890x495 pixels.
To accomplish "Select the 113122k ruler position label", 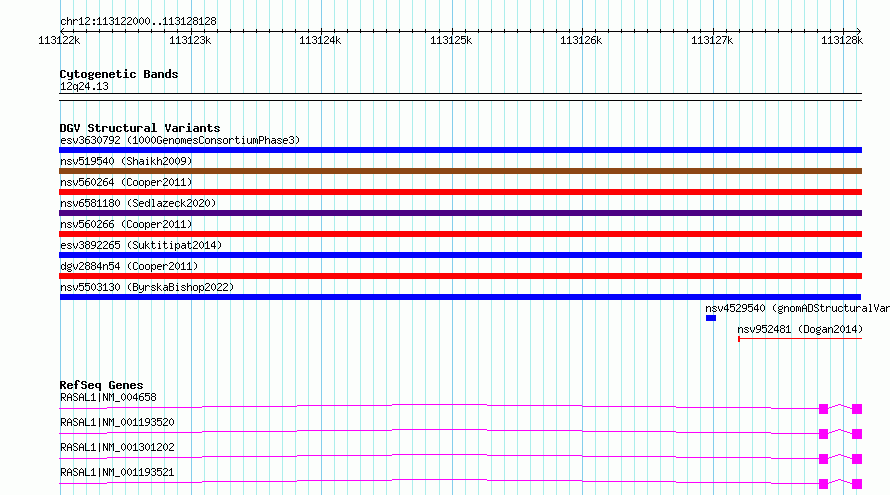I will (59, 40).
